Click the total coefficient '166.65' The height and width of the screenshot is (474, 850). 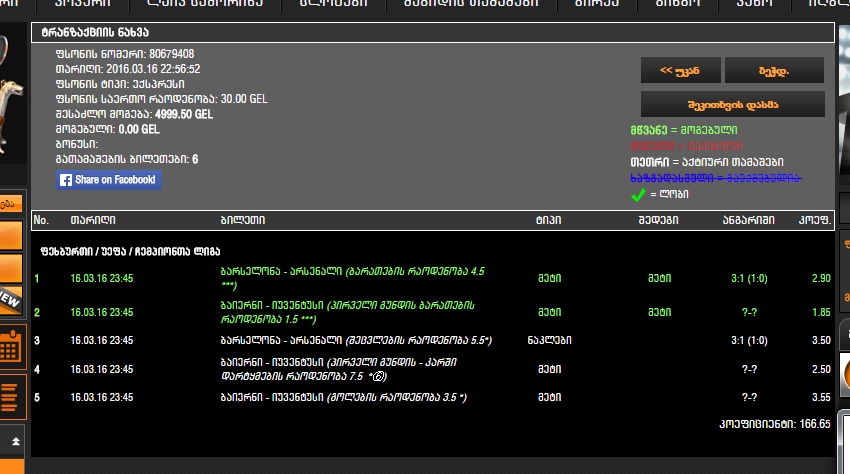pyautogui.click(x=815, y=424)
